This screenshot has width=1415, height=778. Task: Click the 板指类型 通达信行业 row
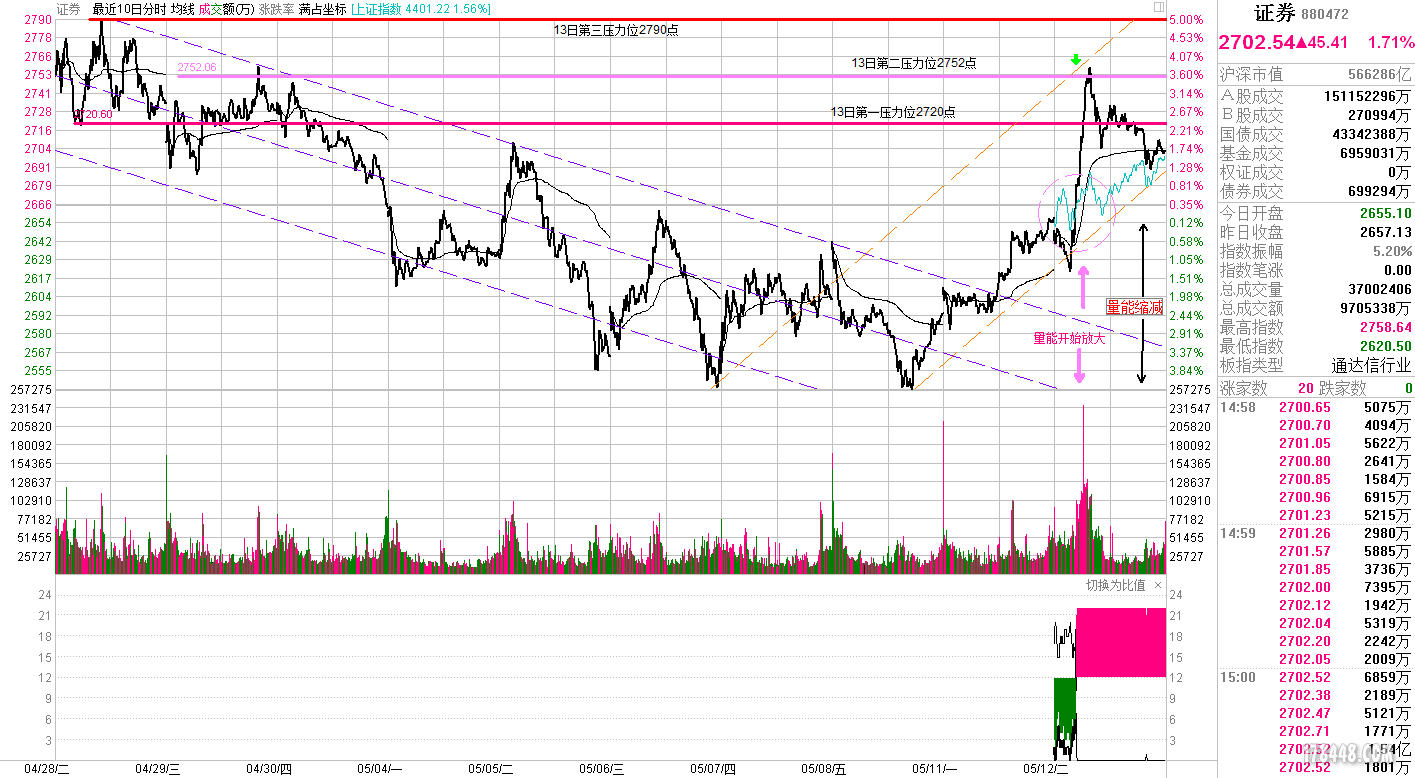[1316, 366]
